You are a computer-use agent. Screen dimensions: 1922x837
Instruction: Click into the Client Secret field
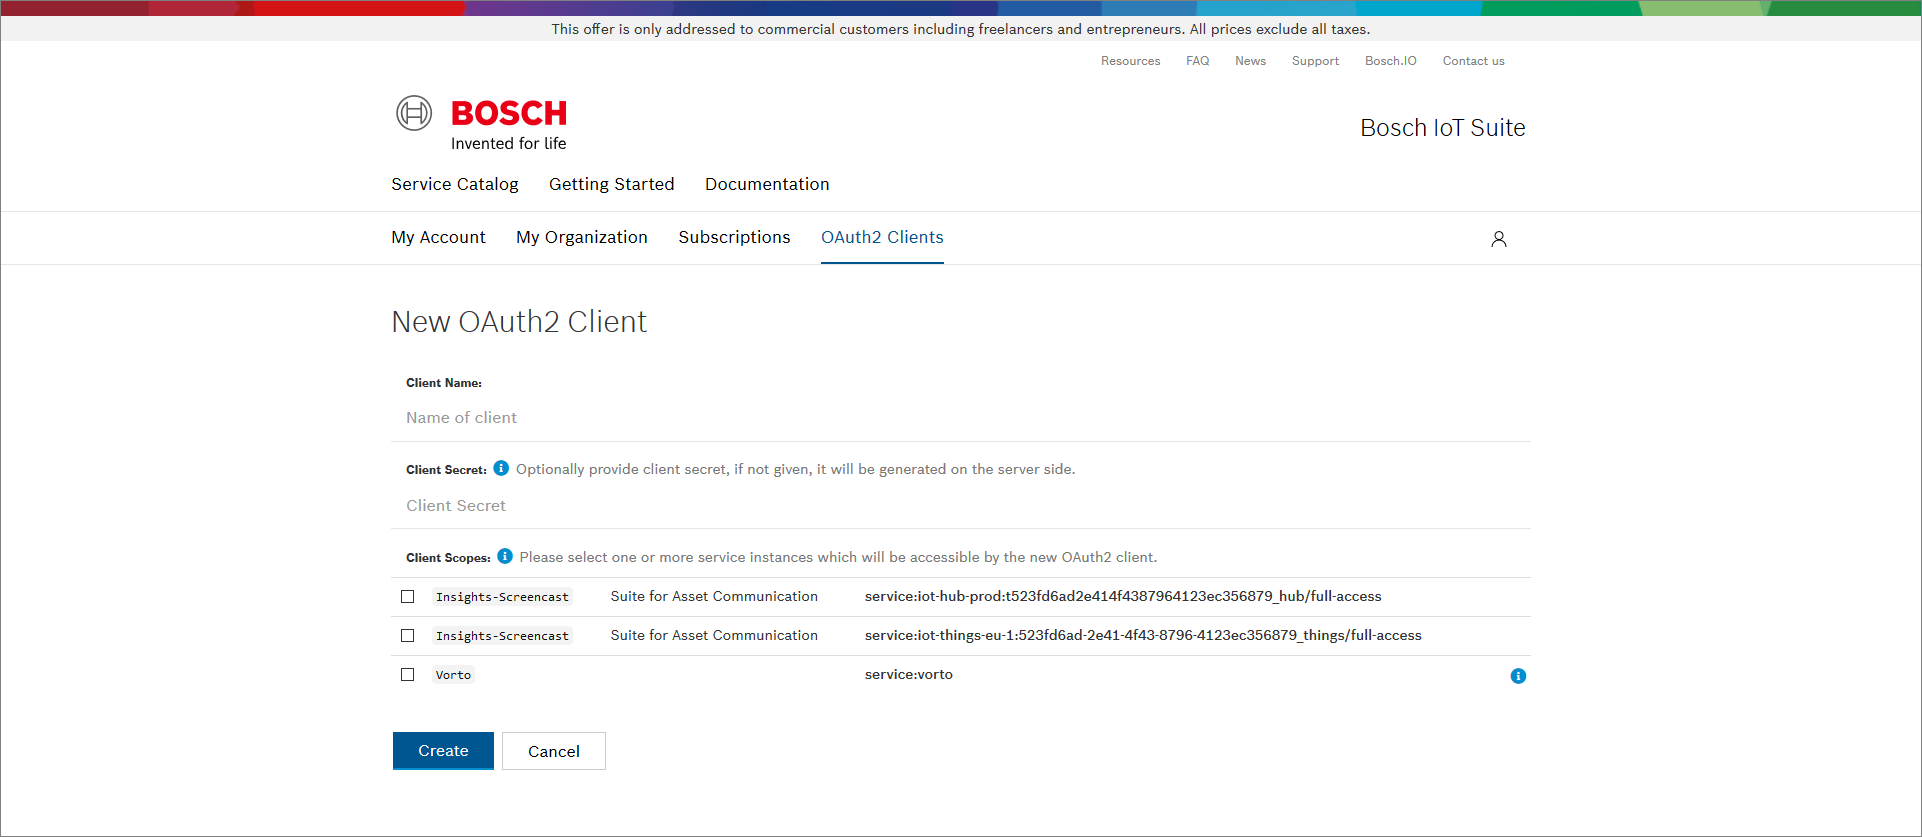960,506
